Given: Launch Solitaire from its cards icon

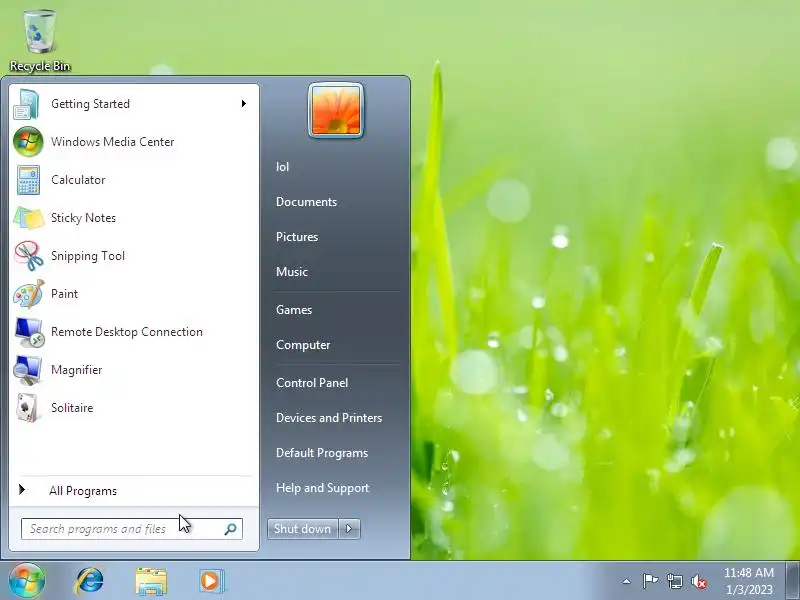Looking at the screenshot, I should pyautogui.click(x=28, y=408).
